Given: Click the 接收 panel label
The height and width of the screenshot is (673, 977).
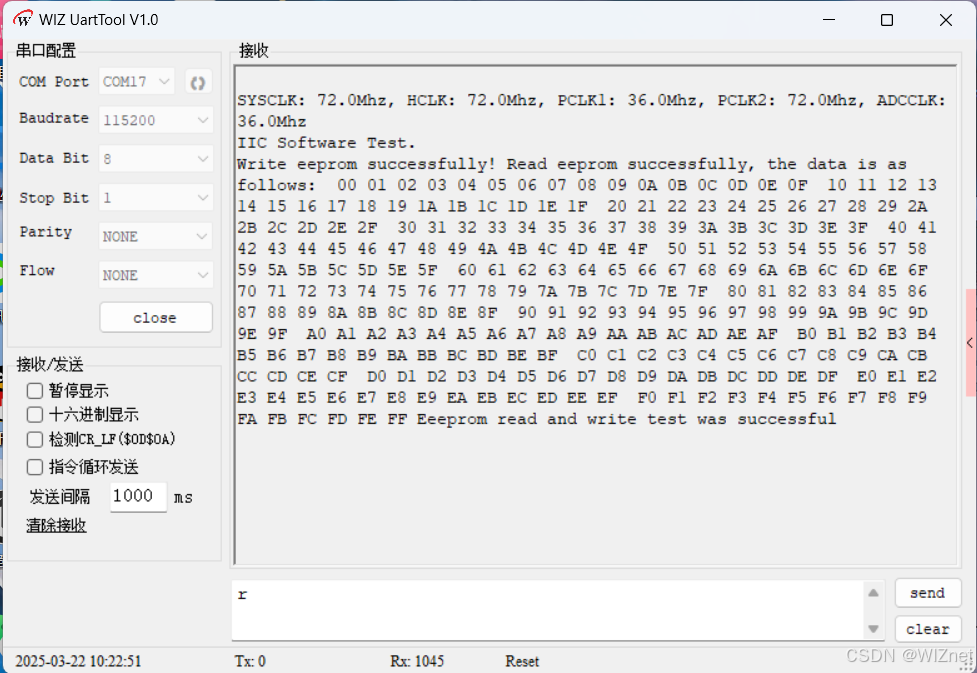Looking at the screenshot, I should [x=254, y=50].
